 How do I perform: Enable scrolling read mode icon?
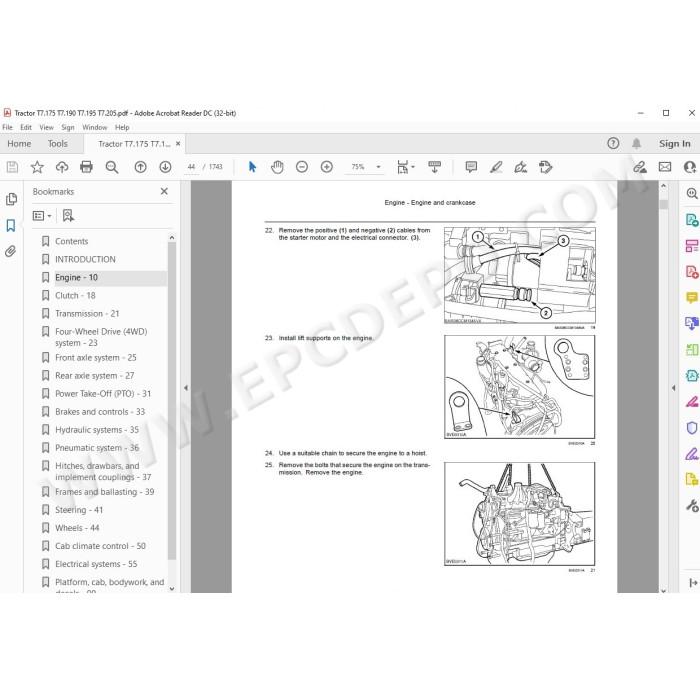434,167
